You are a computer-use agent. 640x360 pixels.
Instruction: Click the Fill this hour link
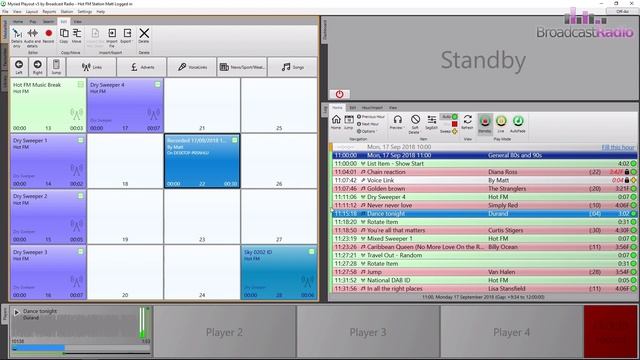618,147
